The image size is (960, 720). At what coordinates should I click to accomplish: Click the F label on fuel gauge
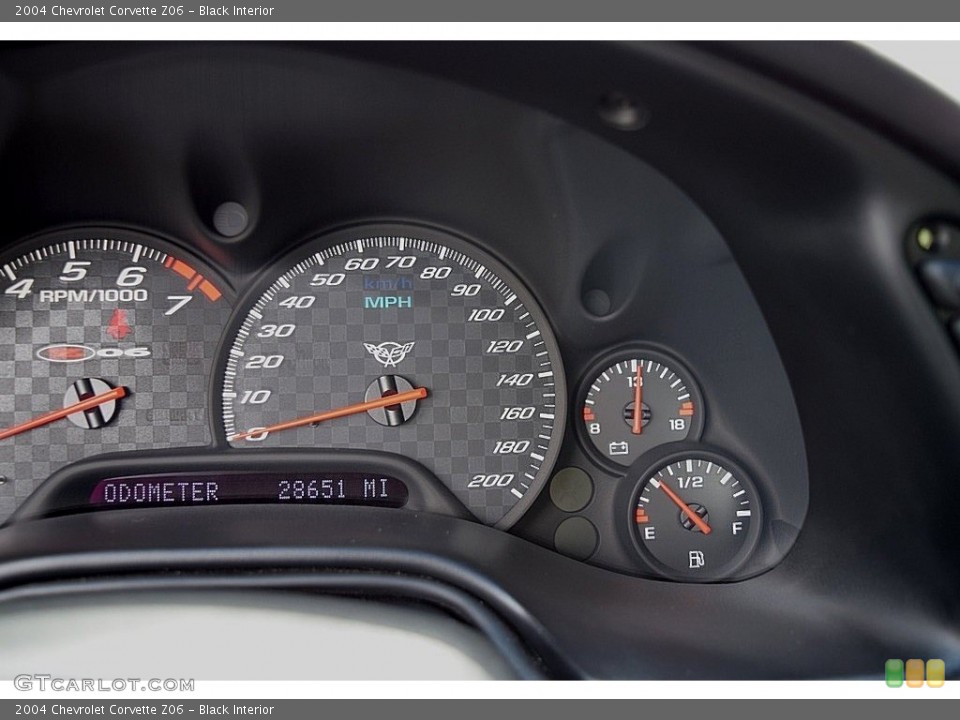tap(737, 528)
